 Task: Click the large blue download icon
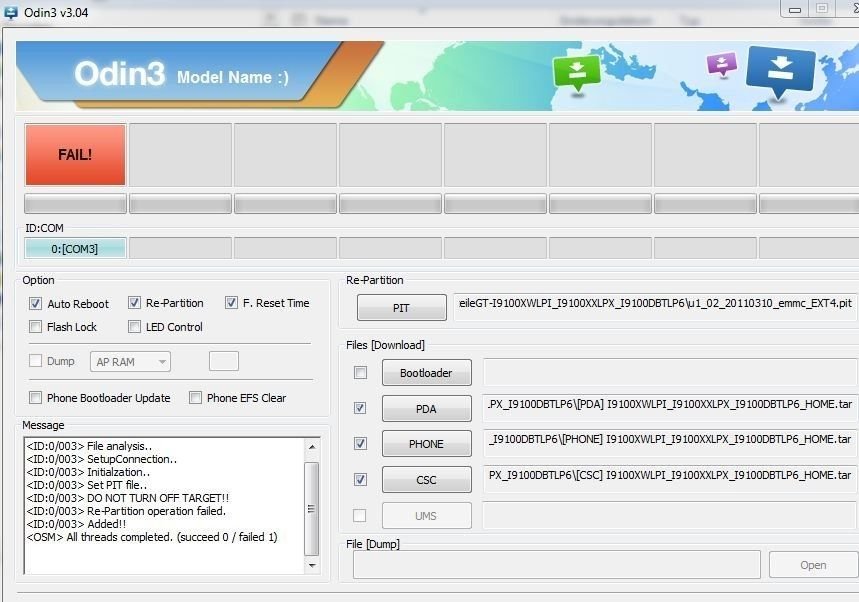coord(780,72)
